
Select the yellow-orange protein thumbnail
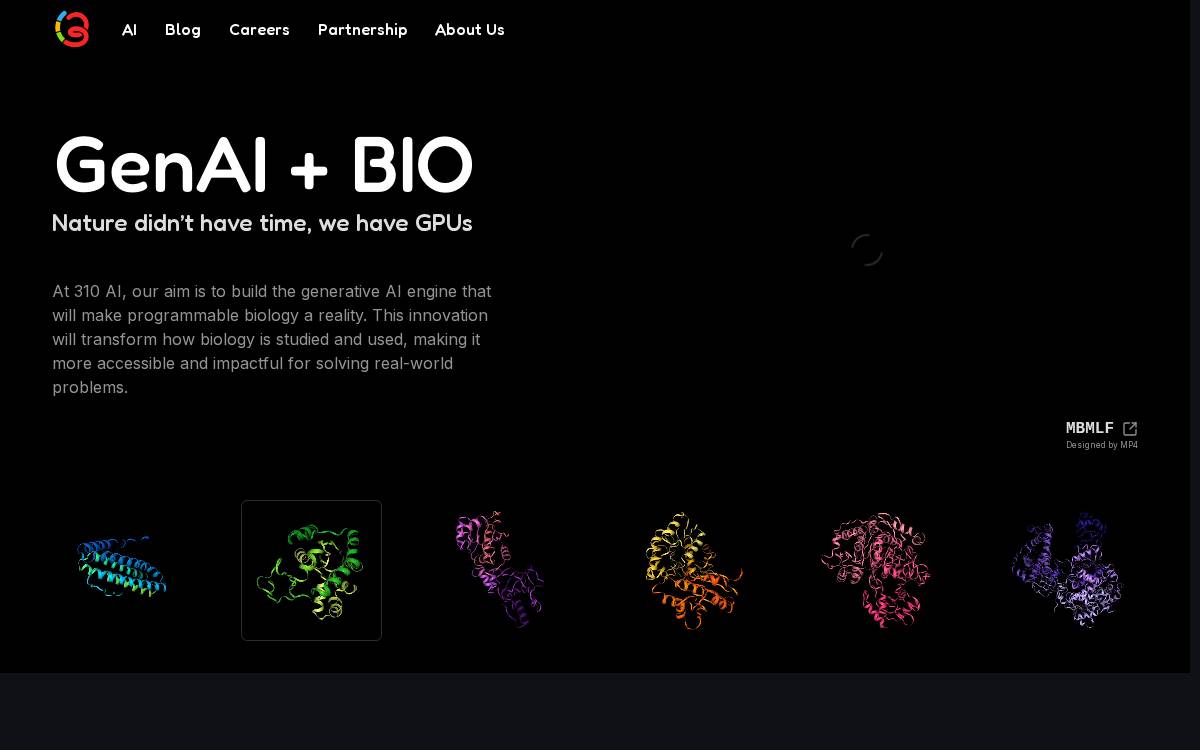689,570
